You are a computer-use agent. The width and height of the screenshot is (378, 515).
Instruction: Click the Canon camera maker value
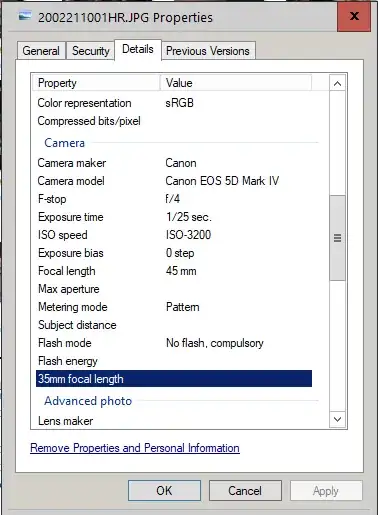181,163
